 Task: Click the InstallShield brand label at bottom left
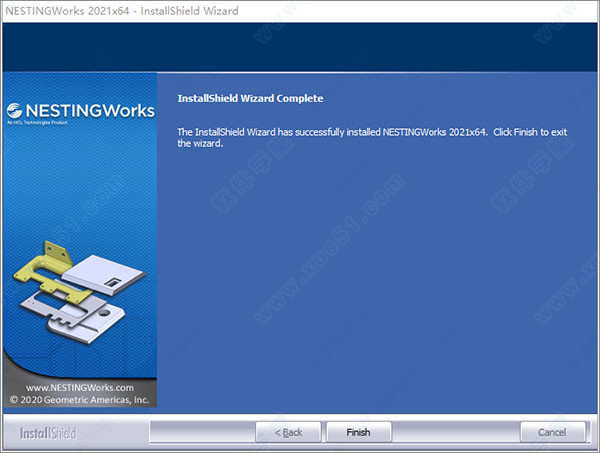[48, 433]
